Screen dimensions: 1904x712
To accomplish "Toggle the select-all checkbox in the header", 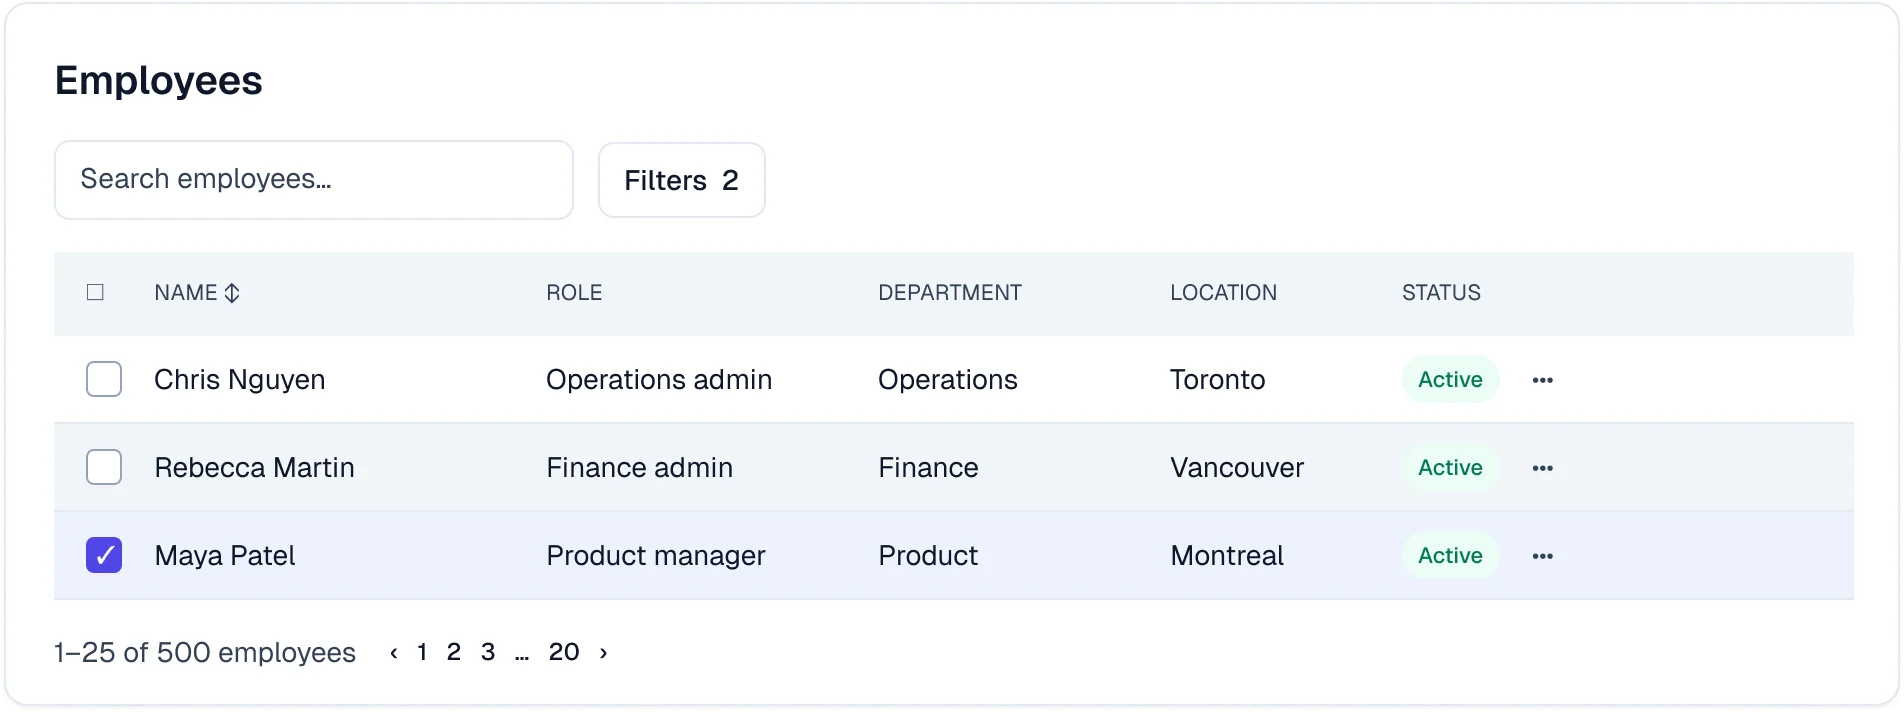I will (95, 292).
